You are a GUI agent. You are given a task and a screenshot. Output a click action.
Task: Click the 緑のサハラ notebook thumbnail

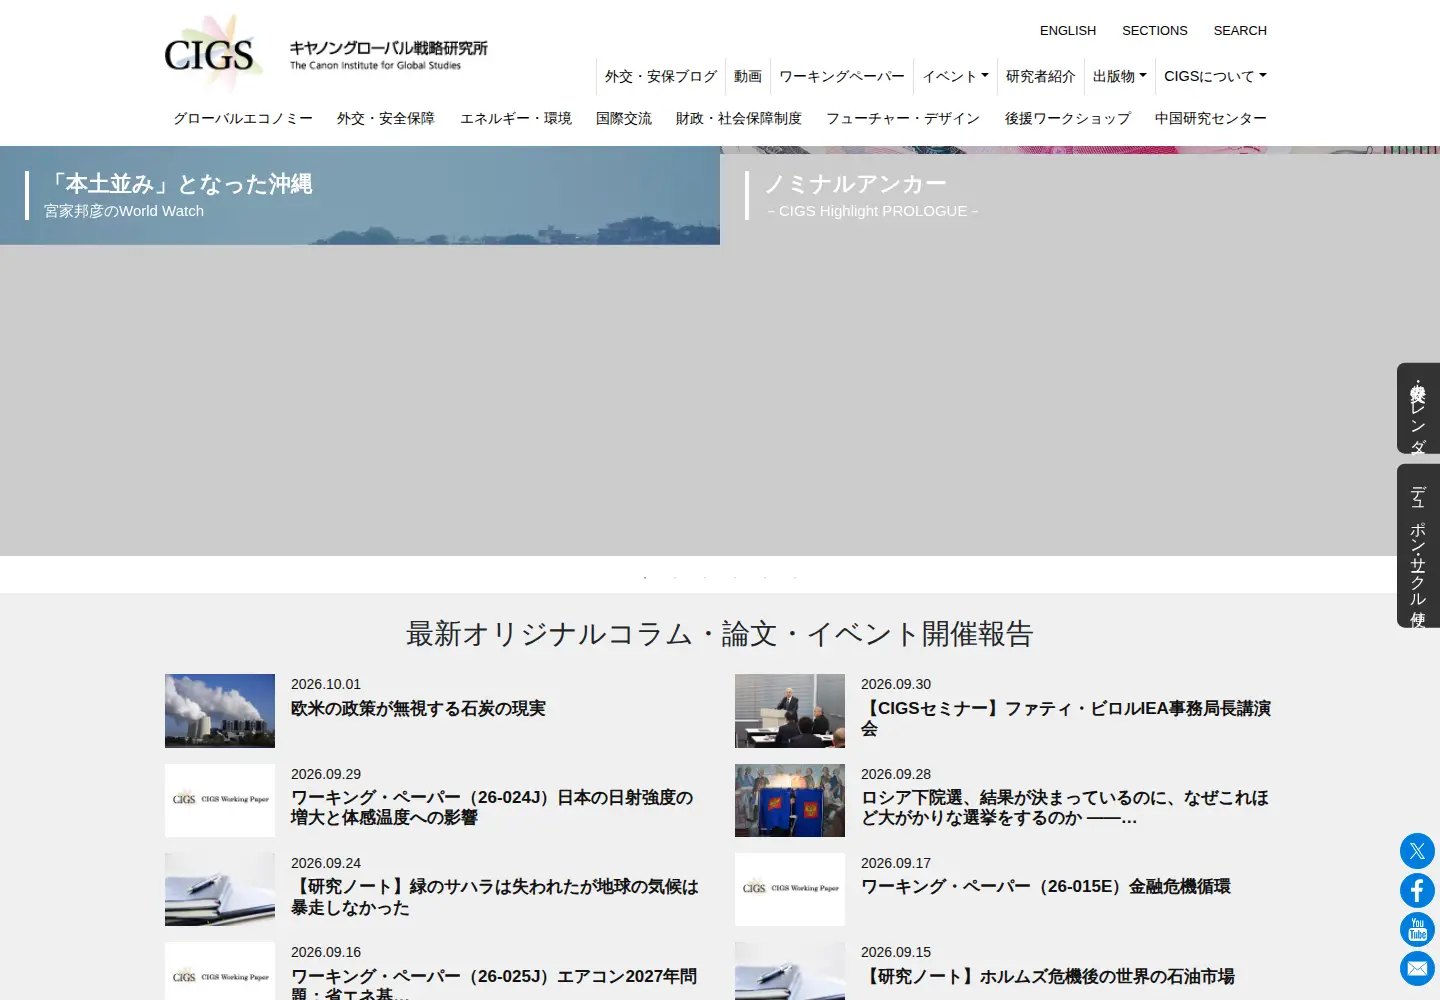(220, 889)
